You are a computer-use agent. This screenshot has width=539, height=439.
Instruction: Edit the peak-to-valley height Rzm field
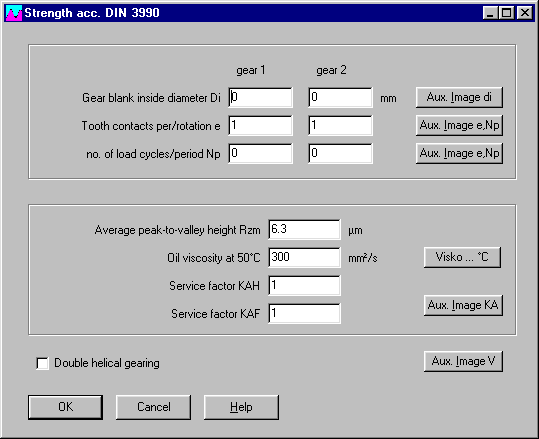305,230
